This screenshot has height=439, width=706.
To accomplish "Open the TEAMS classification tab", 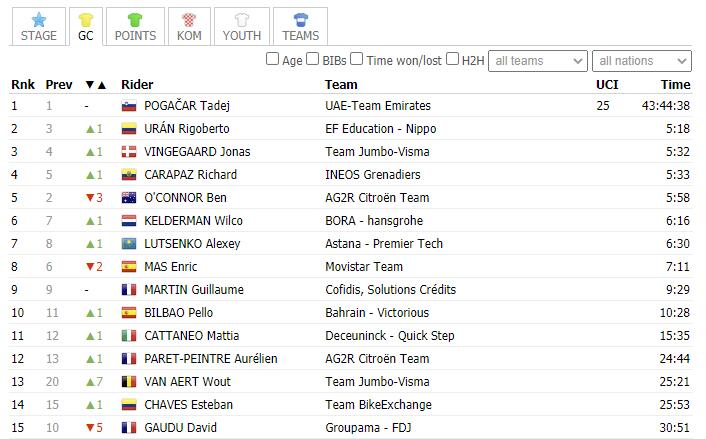I will click(x=300, y=27).
